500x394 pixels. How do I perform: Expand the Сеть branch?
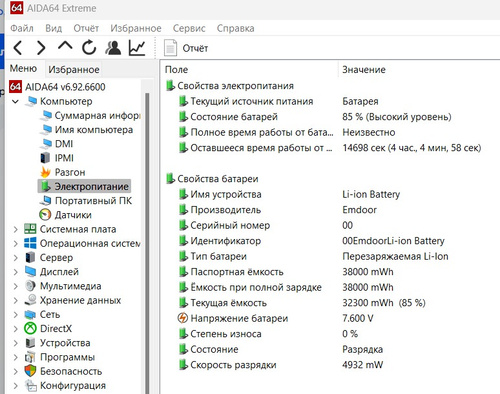coord(15,315)
